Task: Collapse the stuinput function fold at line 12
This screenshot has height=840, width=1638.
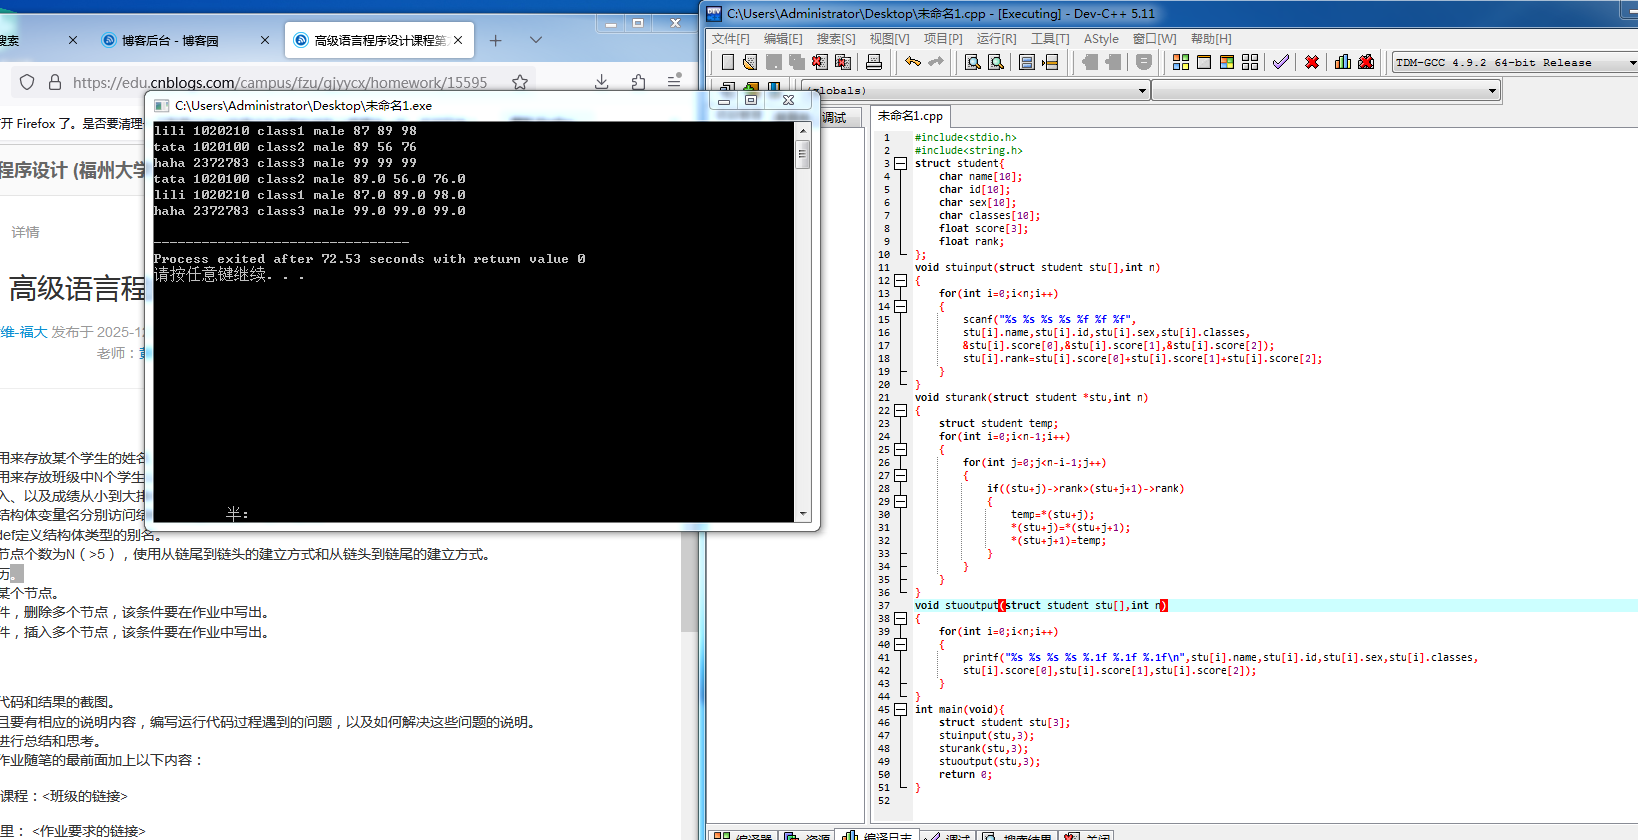Action: (x=900, y=281)
